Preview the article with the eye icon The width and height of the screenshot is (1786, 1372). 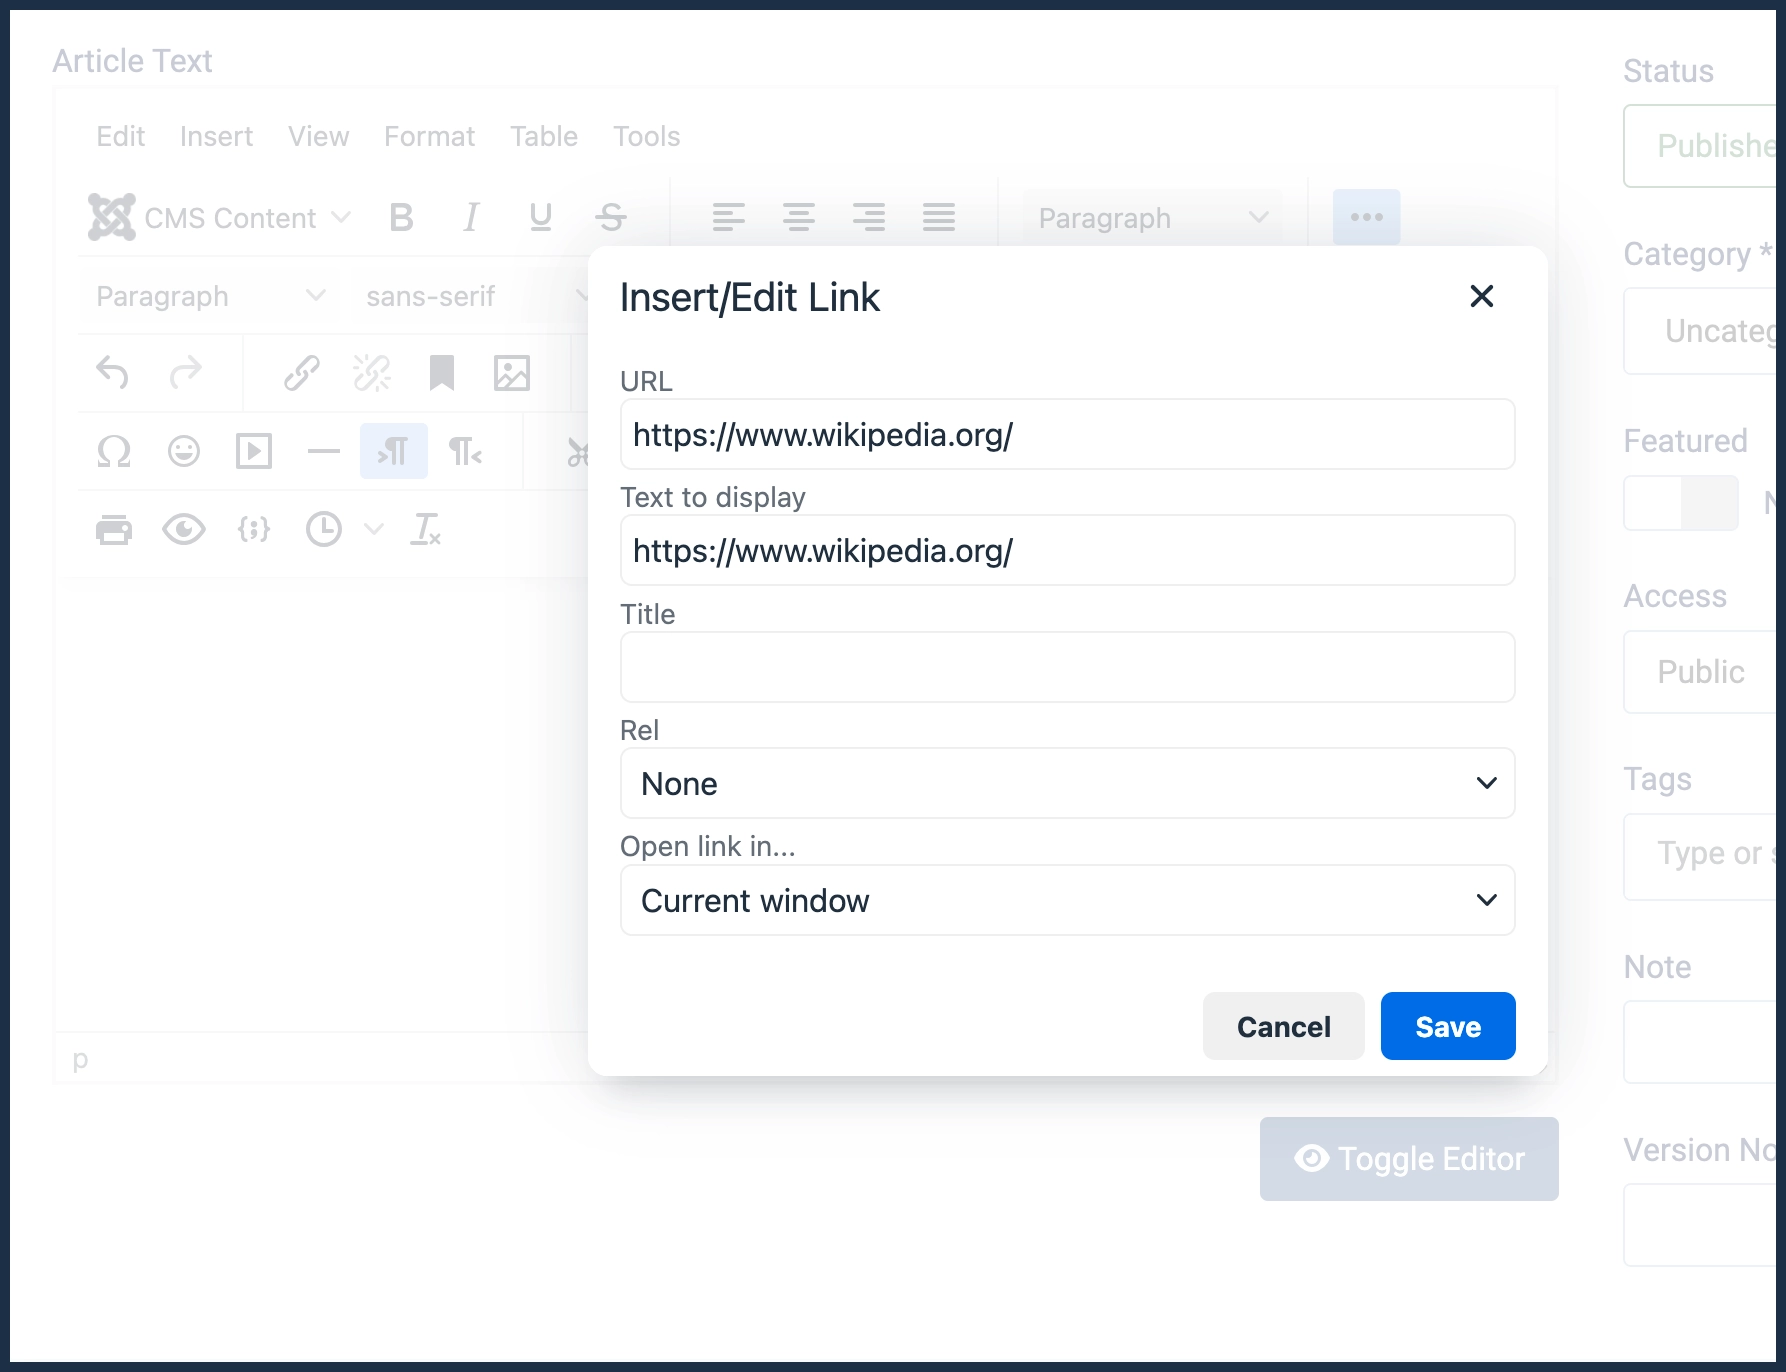coord(183,529)
